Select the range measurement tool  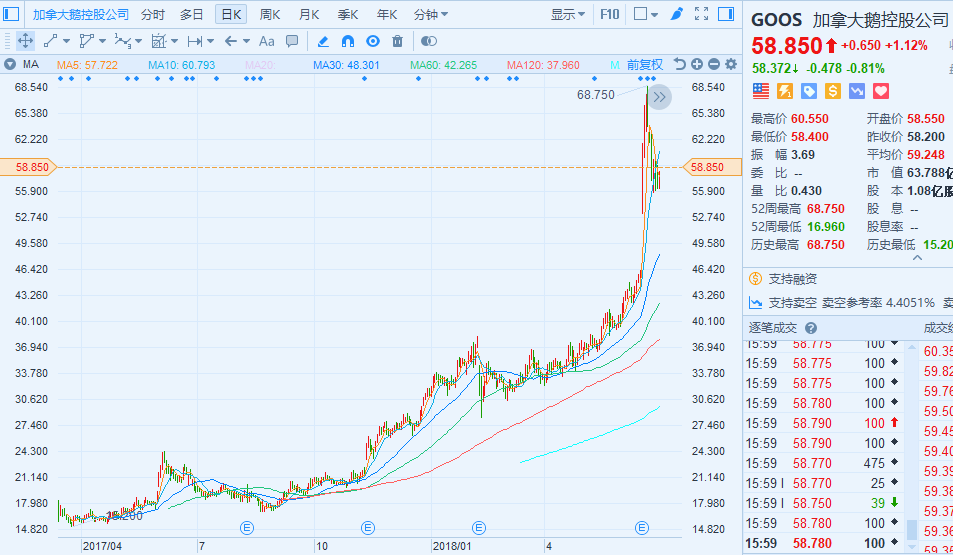point(194,41)
